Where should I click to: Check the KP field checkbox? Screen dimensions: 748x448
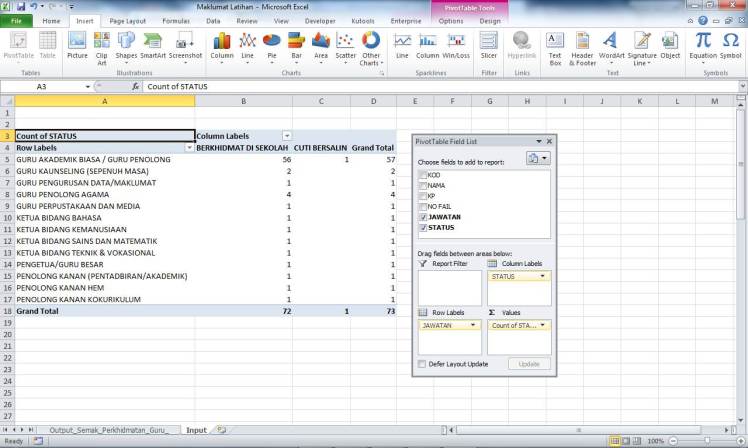422,196
